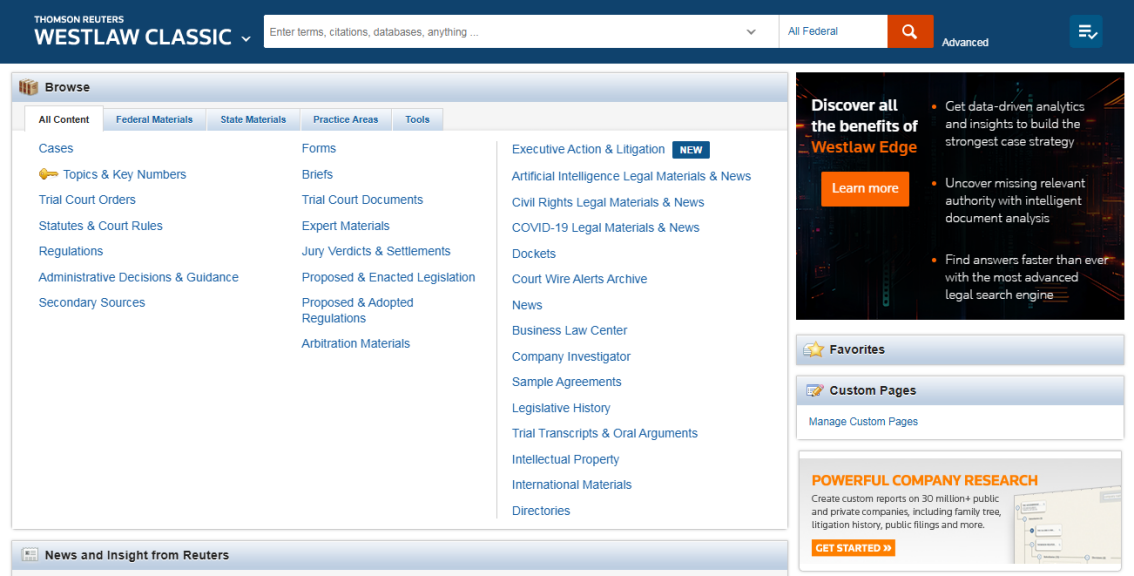Open Administrative Decisions & Guidance
The width and height of the screenshot is (1134, 576).
tap(138, 277)
